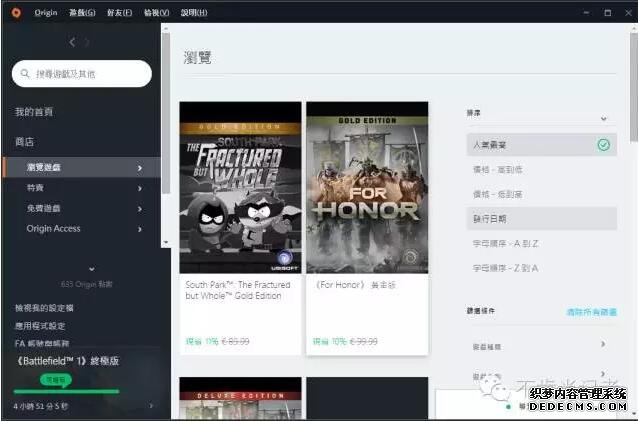Image resolution: width=638 pixels, height=421 pixels.
Task: Go forward with the right arrow
Action: tap(87, 42)
